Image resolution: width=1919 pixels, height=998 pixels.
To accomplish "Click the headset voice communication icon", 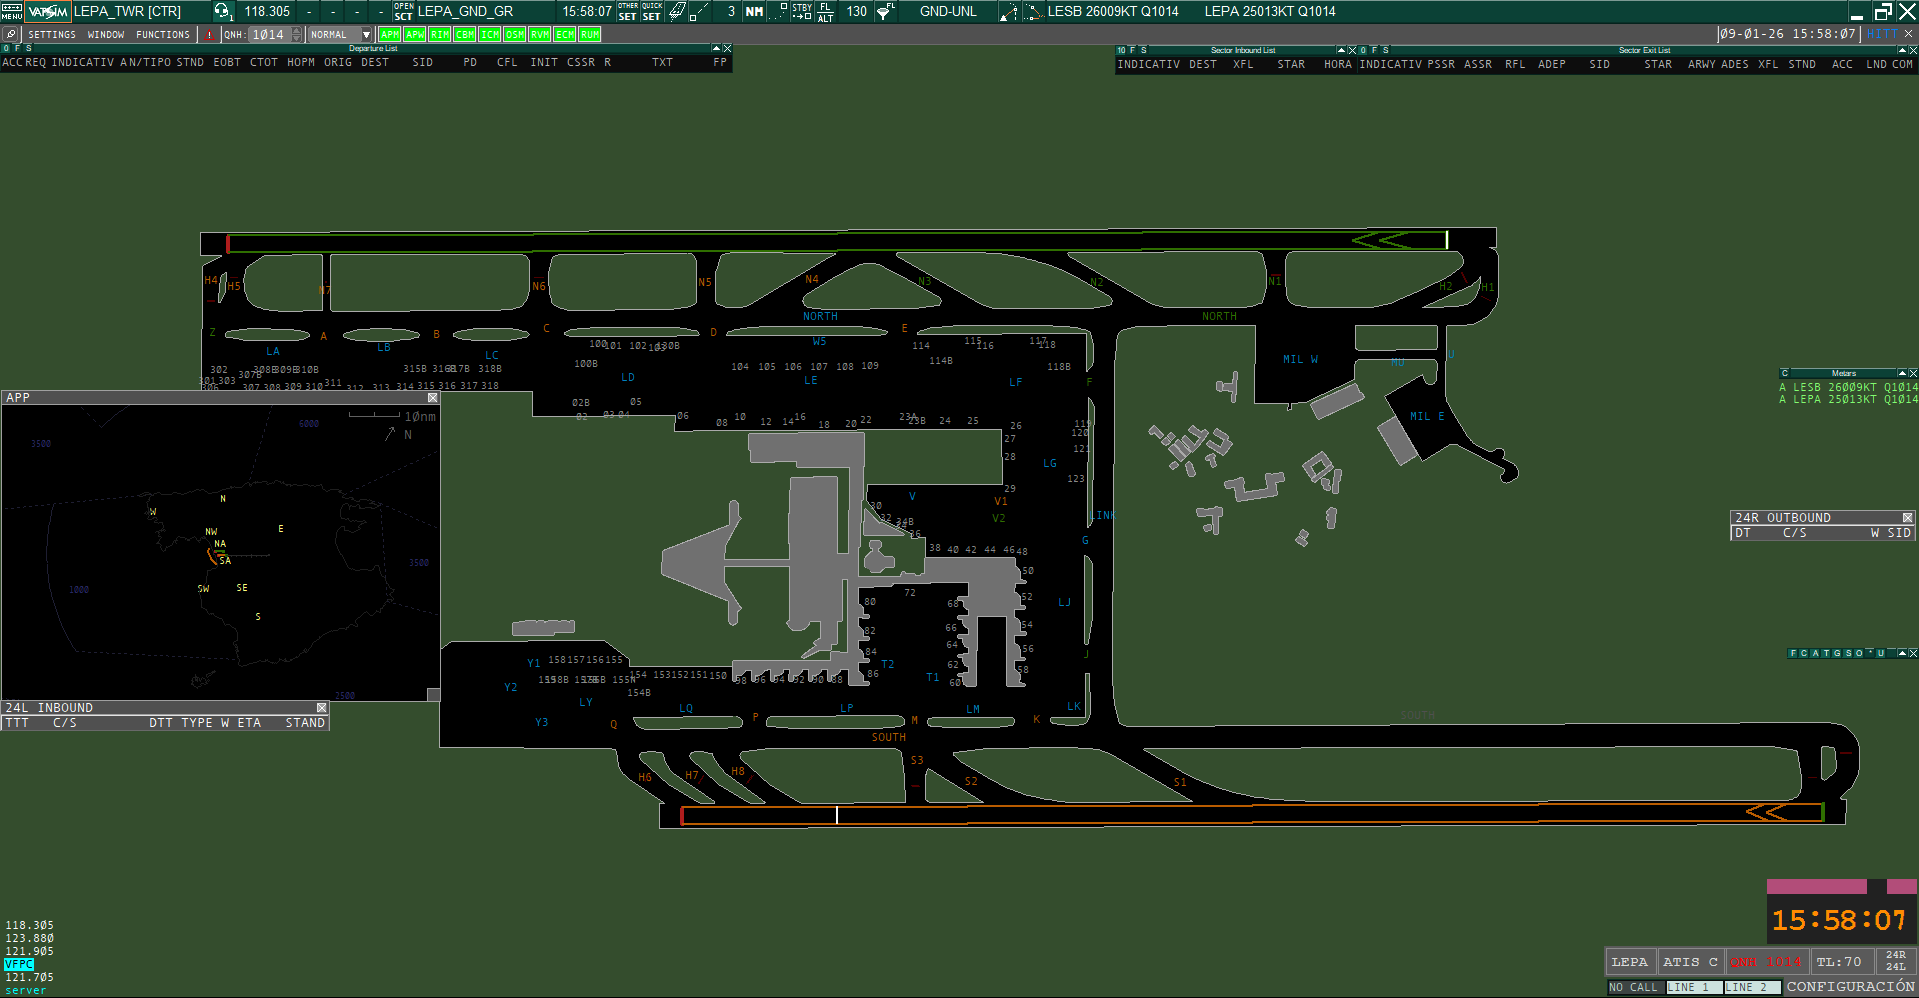I will coord(222,11).
